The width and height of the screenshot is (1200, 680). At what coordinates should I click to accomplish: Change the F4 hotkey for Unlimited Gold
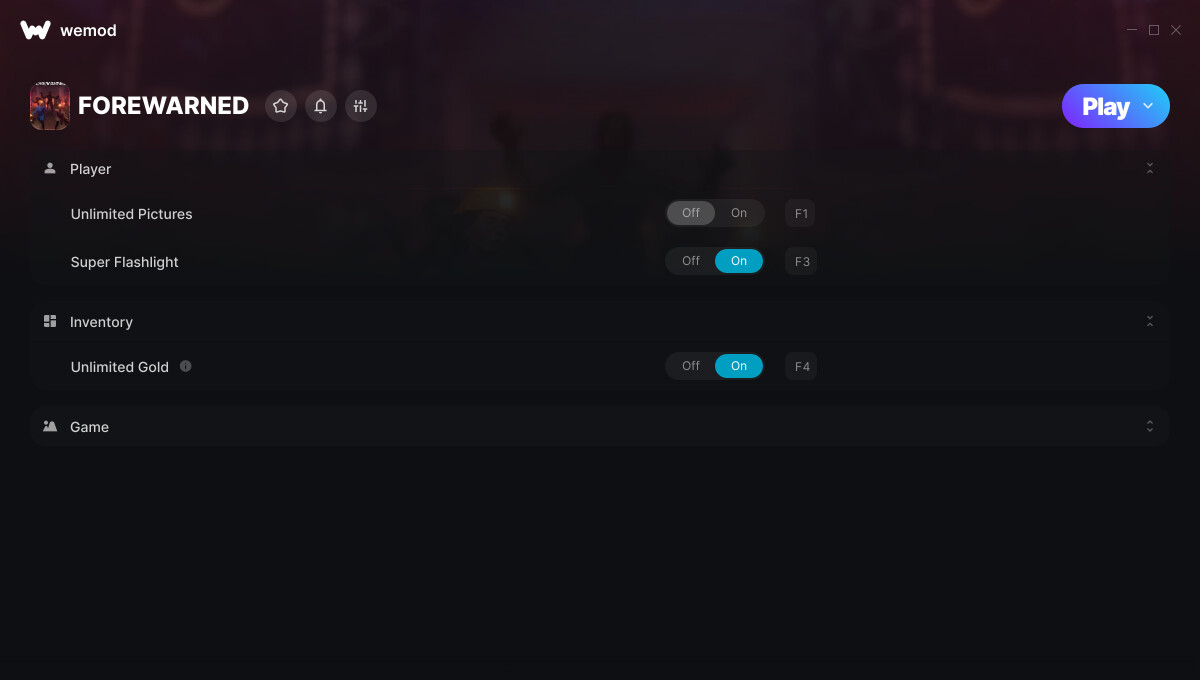[801, 366]
